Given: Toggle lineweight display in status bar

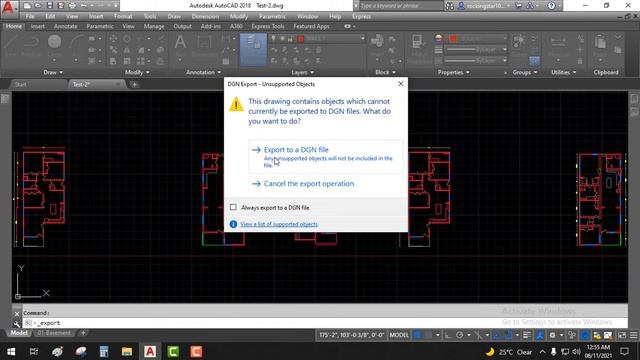Looking at the screenshot, I should [527, 335].
